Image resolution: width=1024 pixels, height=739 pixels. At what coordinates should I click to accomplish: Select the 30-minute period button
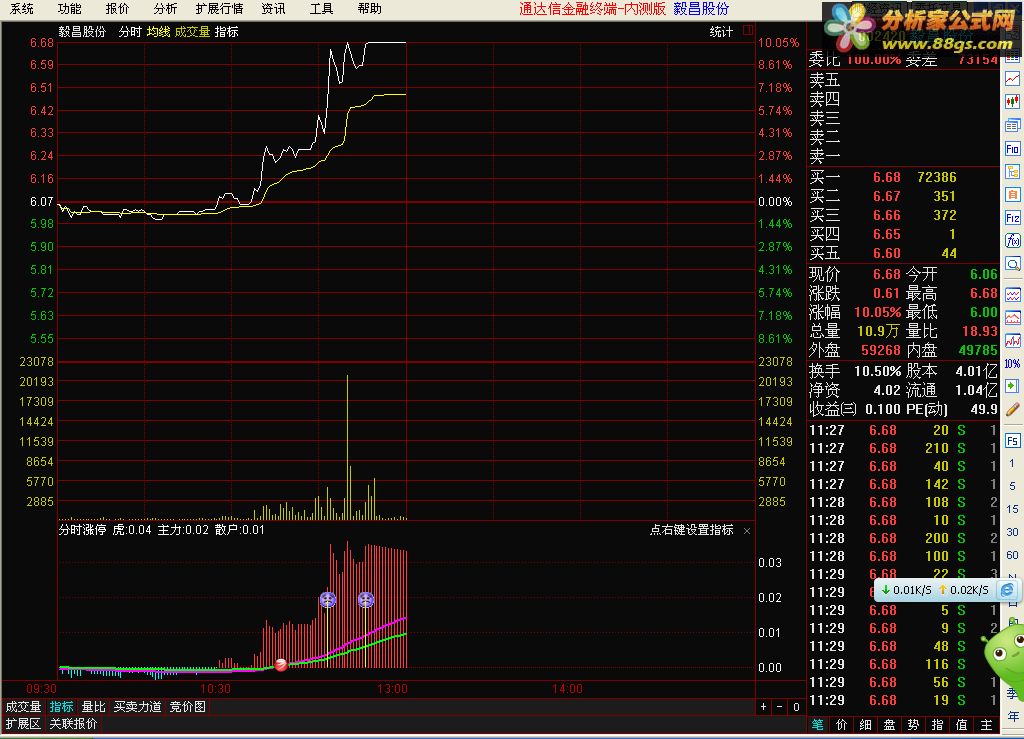[x=1012, y=532]
